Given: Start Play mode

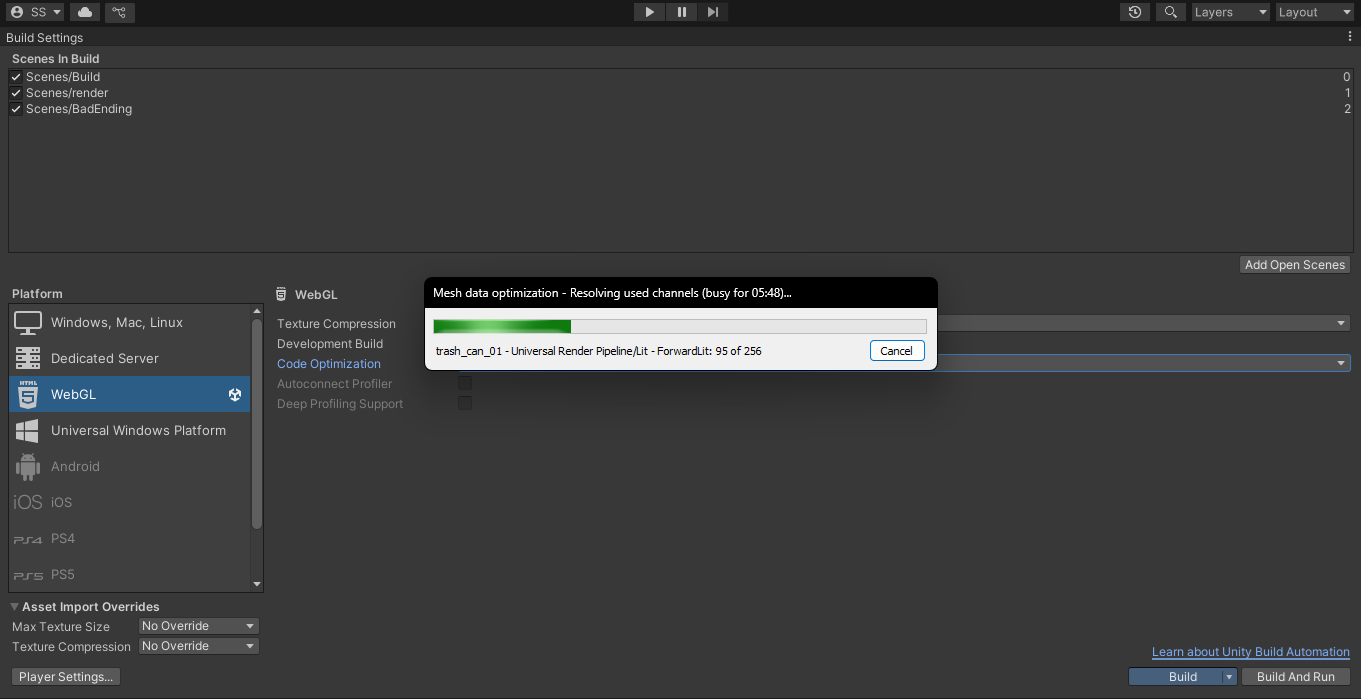Looking at the screenshot, I should coord(649,12).
